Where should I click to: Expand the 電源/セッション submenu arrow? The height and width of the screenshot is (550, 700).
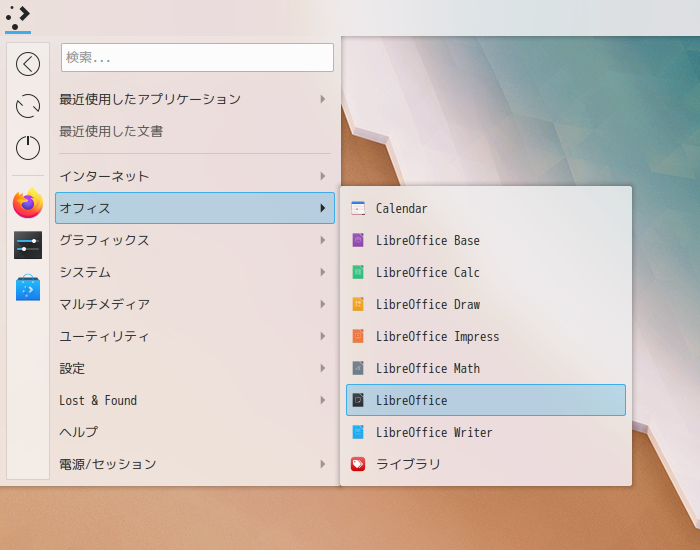click(x=323, y=464)
